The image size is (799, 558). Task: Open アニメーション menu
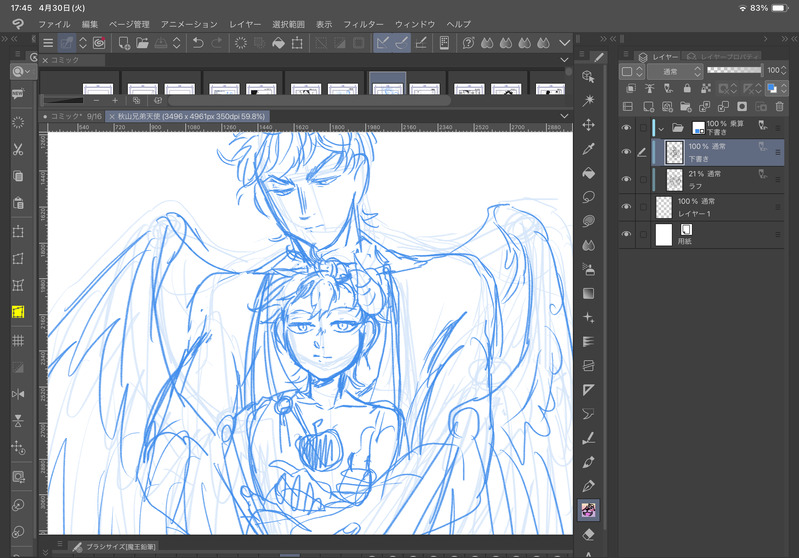click(189, 24)
